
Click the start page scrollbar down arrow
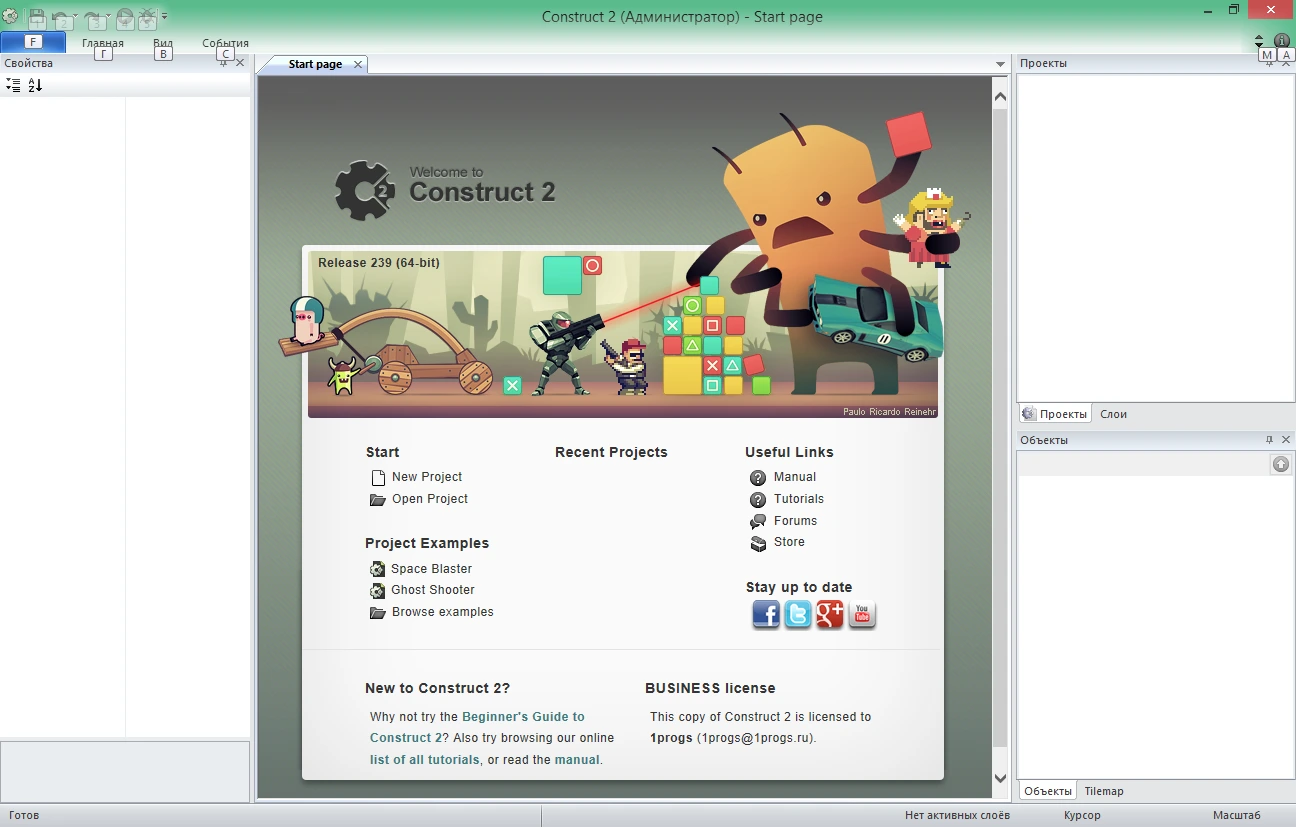[1000, 778]
